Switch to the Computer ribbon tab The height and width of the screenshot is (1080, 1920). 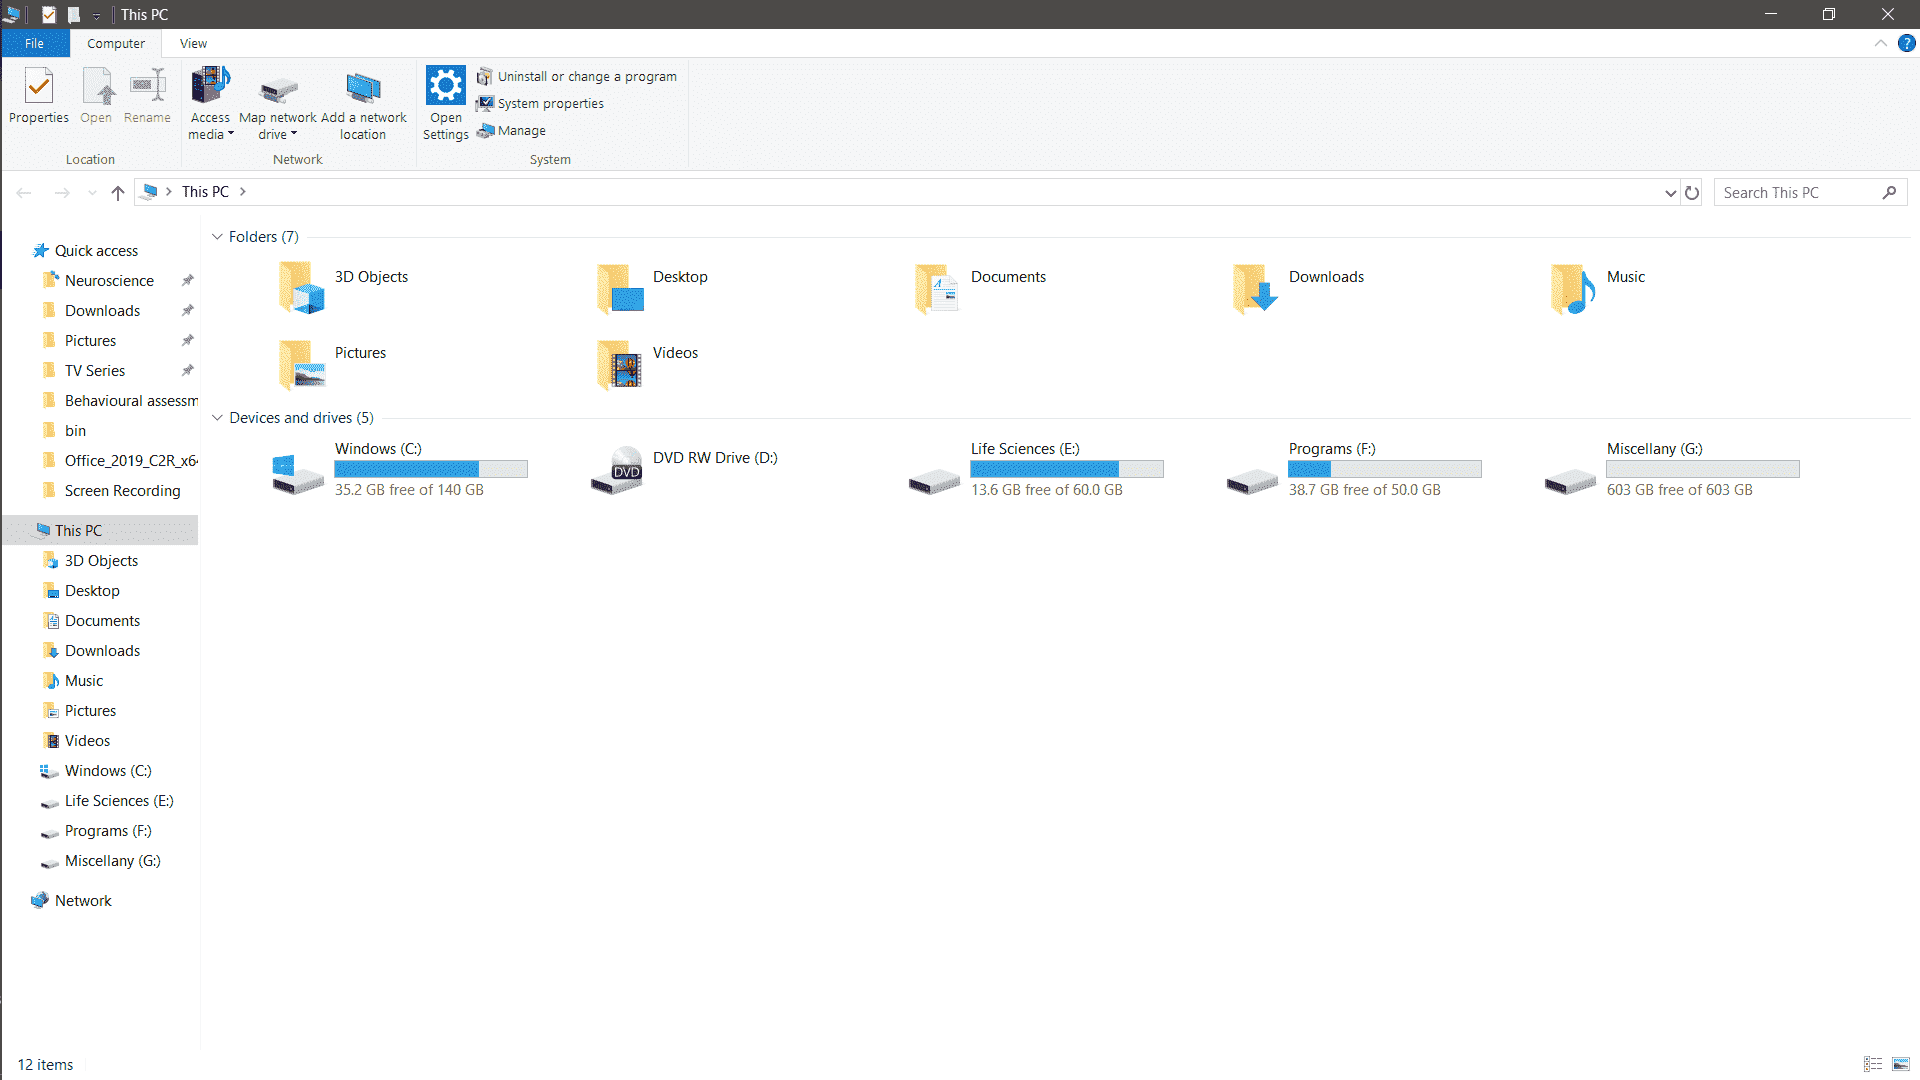point(116,43)
